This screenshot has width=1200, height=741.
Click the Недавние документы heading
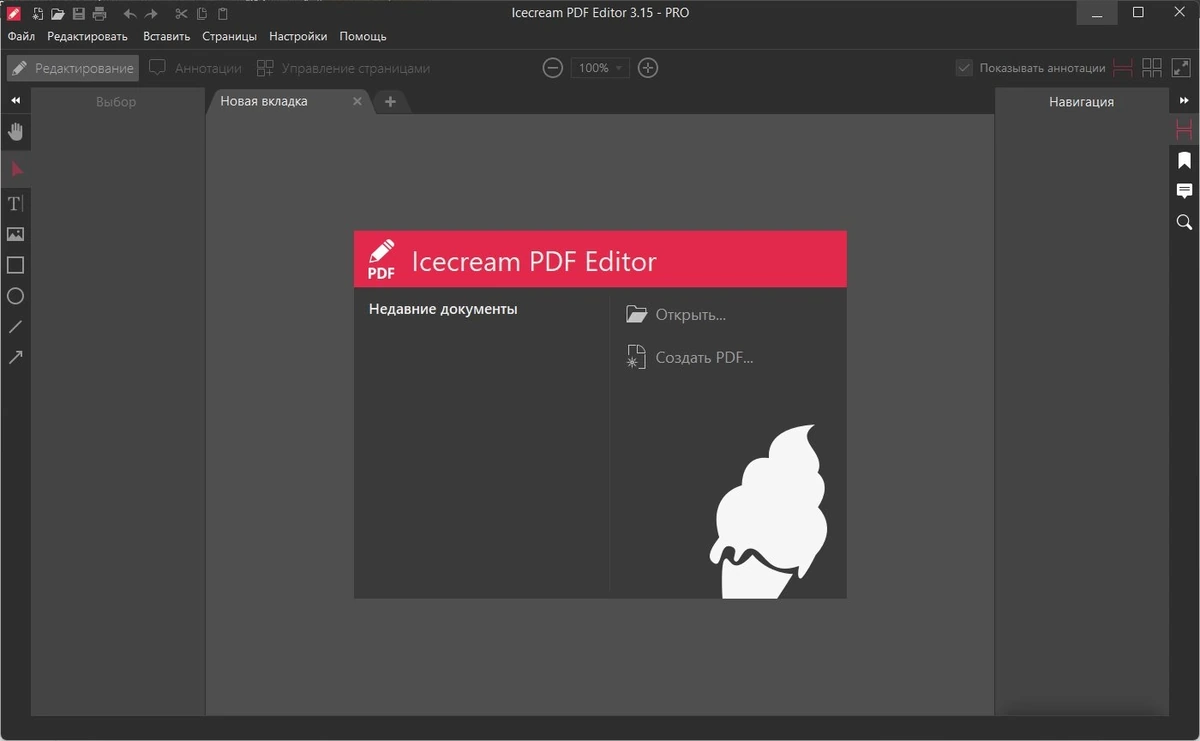[443, 309]
